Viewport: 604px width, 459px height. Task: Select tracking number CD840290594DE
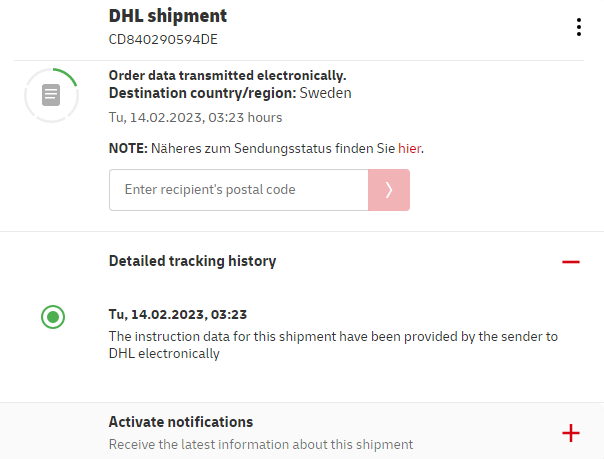(x=163, y=40)
